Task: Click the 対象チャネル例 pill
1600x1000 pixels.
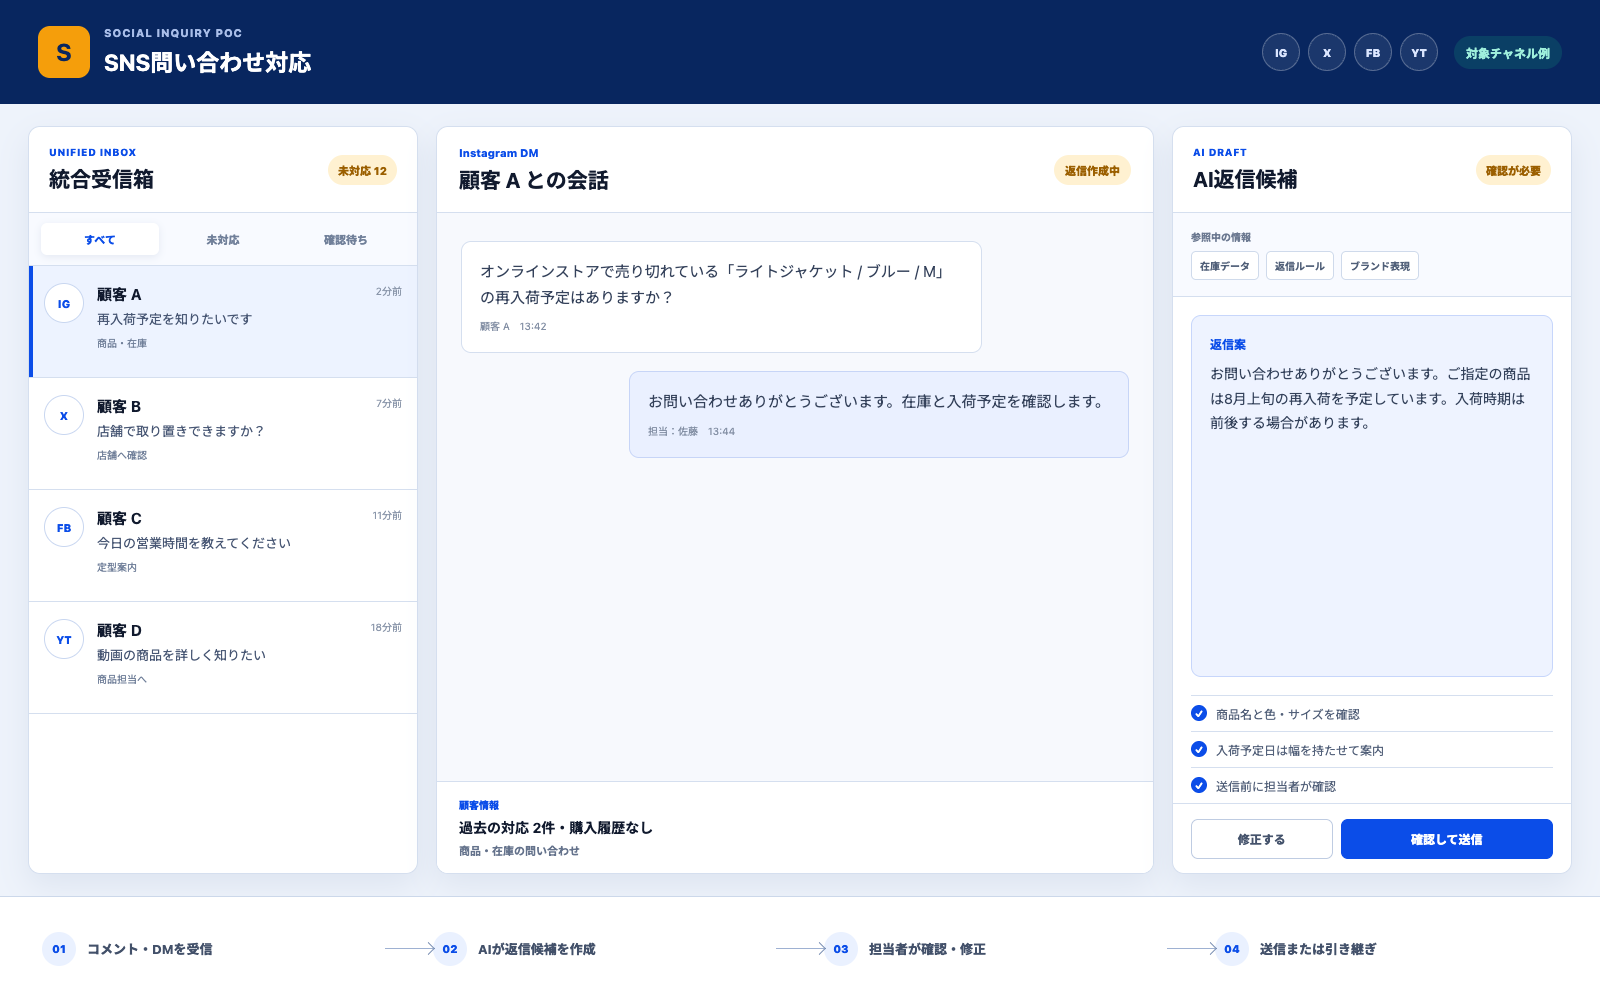Action: point(1508,53)
